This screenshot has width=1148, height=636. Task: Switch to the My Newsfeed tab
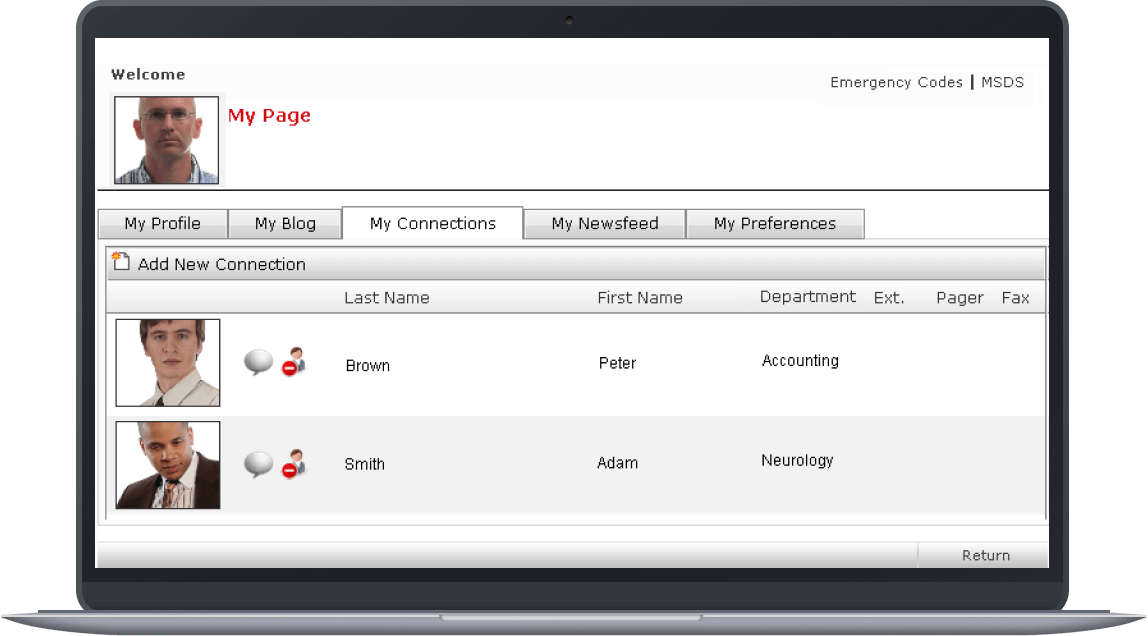pyautogui.click(x=603, y=223)
